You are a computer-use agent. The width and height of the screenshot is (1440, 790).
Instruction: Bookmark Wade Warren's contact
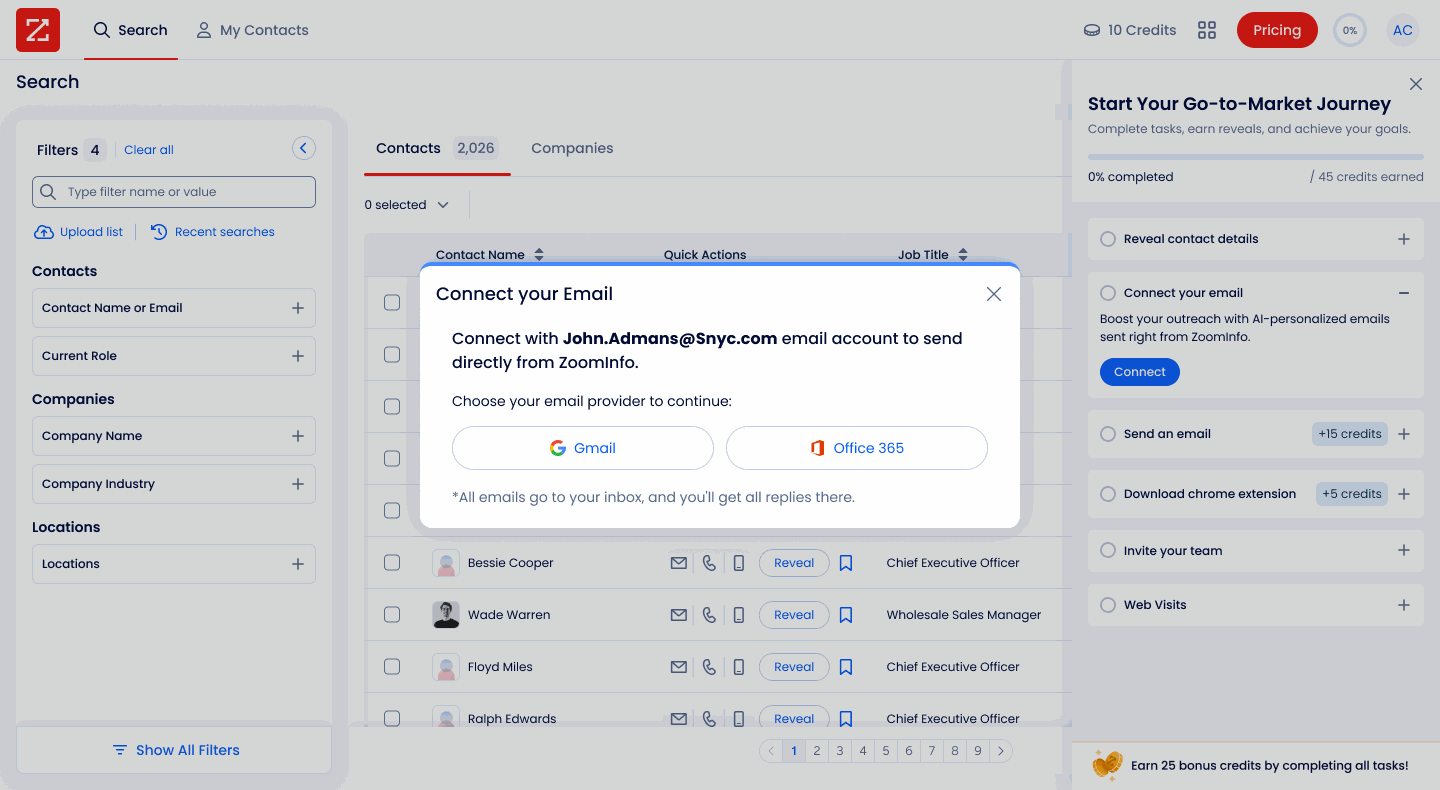846,615
